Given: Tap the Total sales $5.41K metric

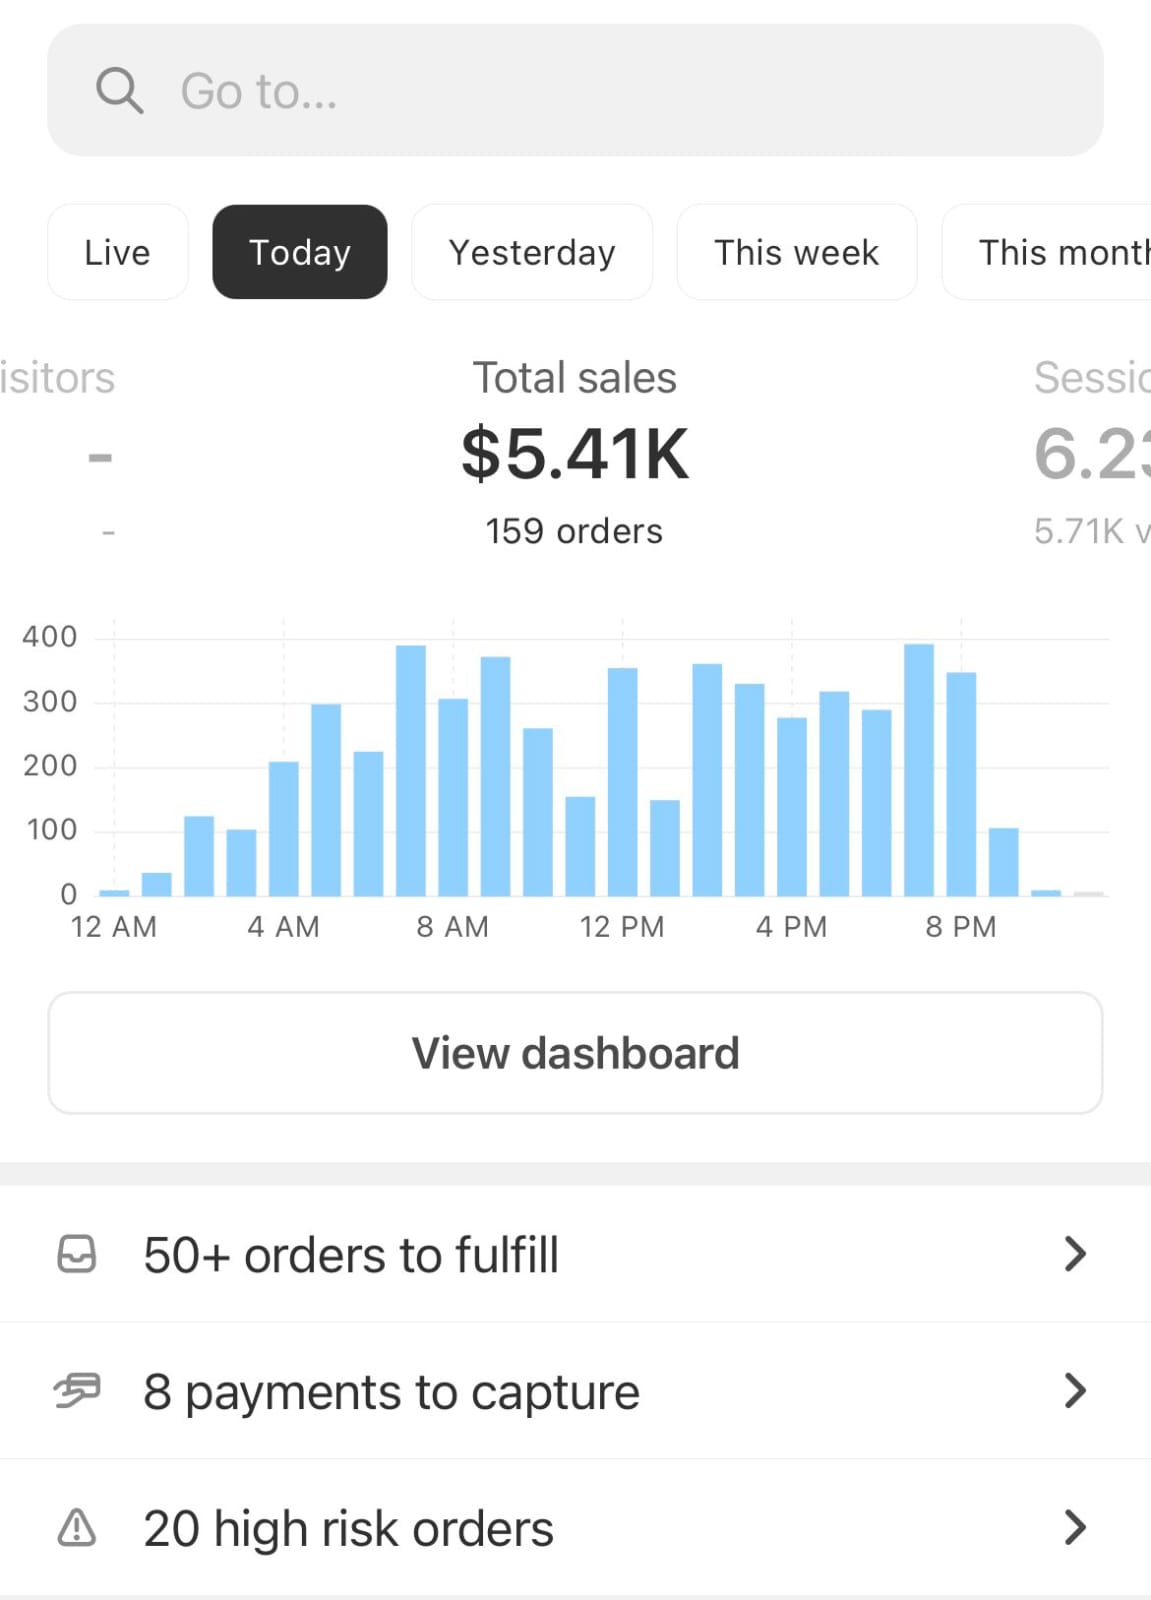Looking at the screenshot, I should tap(575, 455).
